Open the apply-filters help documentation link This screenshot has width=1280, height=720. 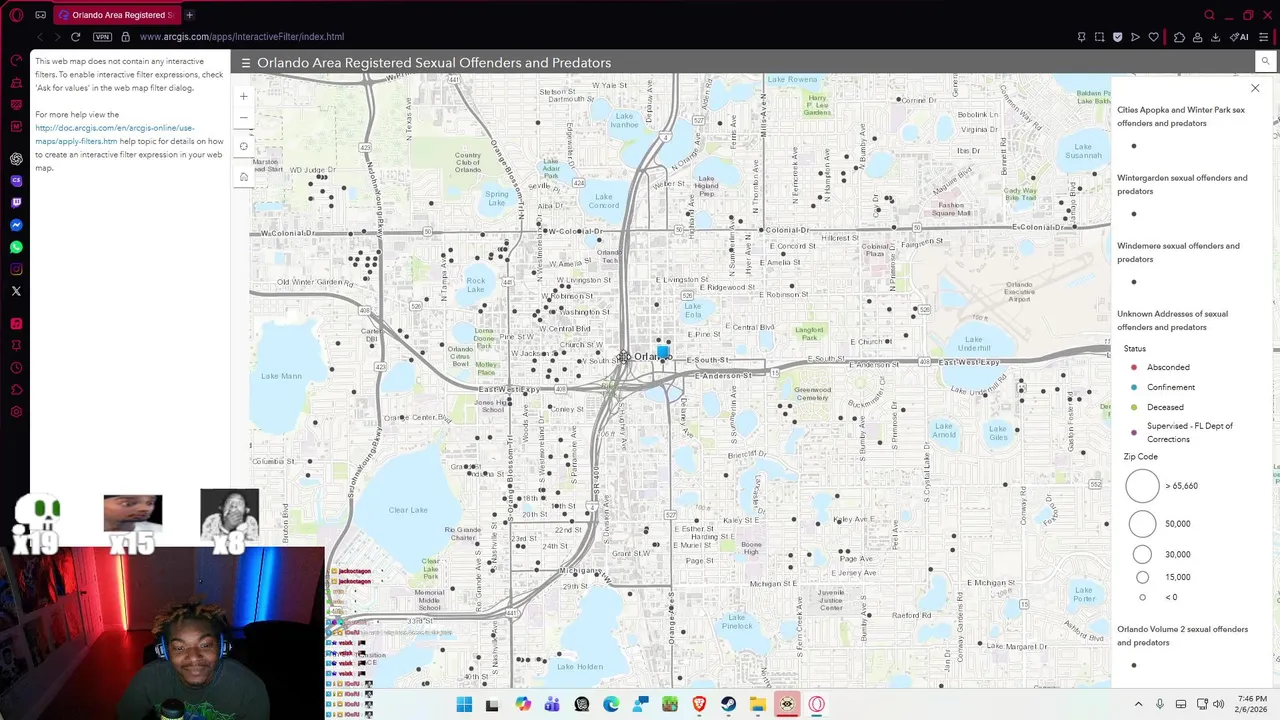point(114,134)
